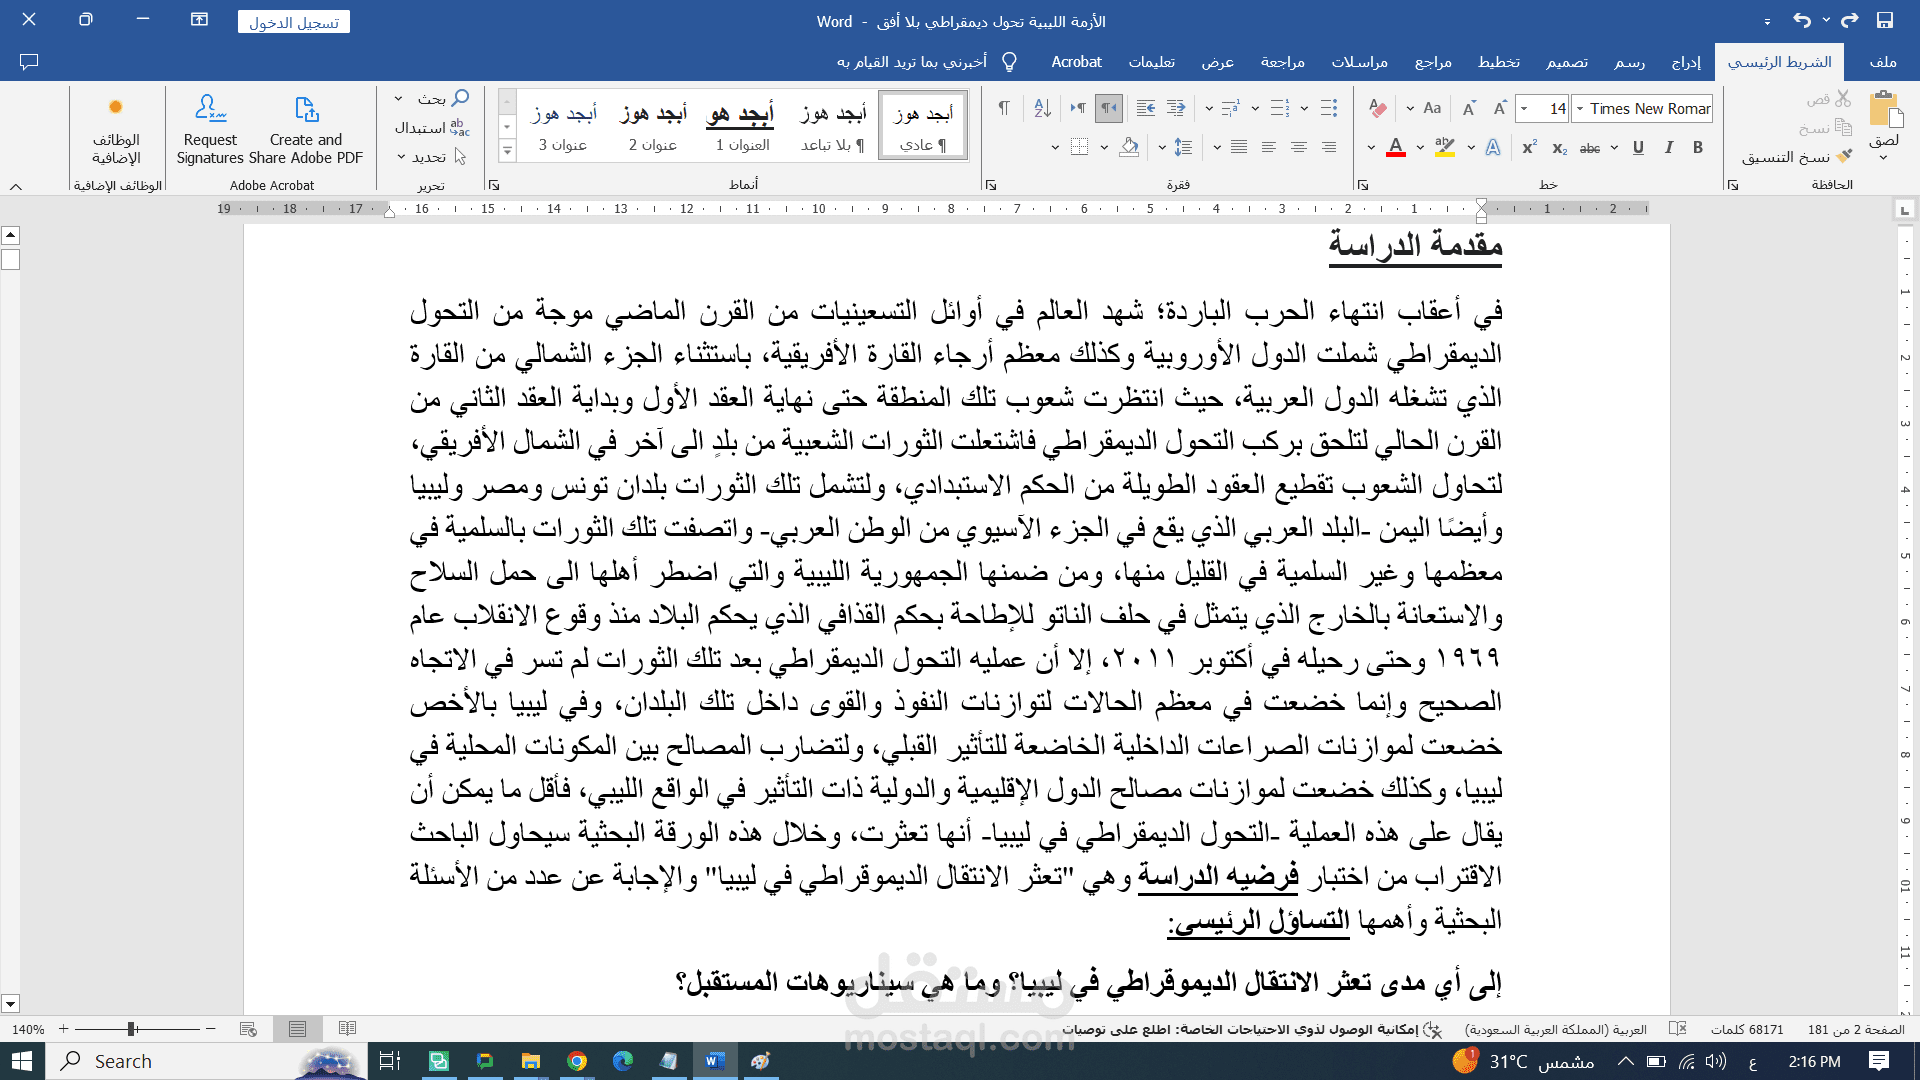
Task: Click the Bold formatting button
Action: pyautogui.click(x=1698, y=148)
